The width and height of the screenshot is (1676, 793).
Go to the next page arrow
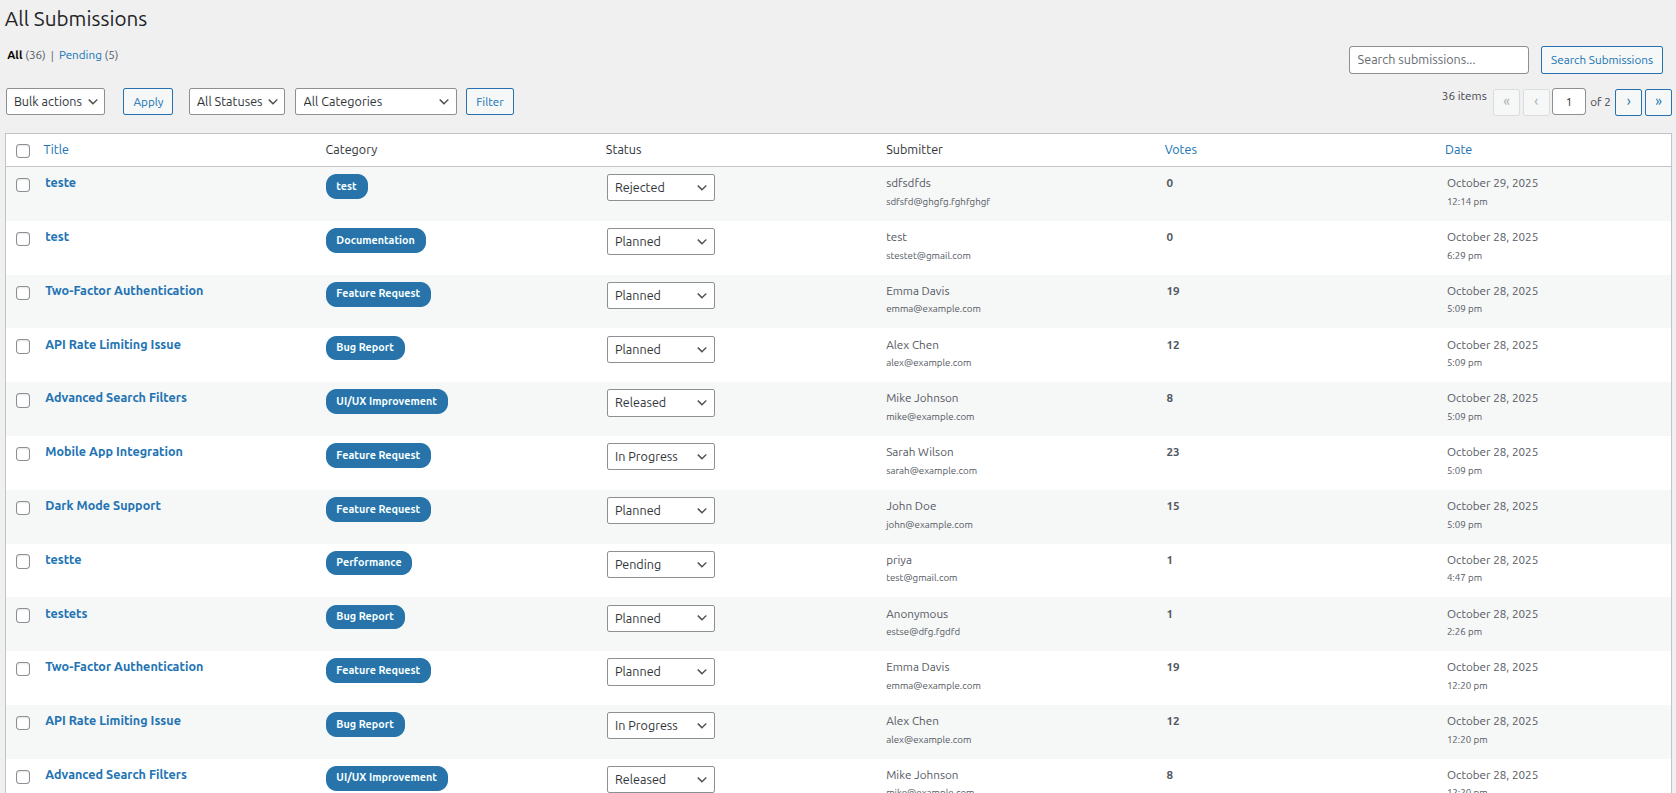(1627, 102)
